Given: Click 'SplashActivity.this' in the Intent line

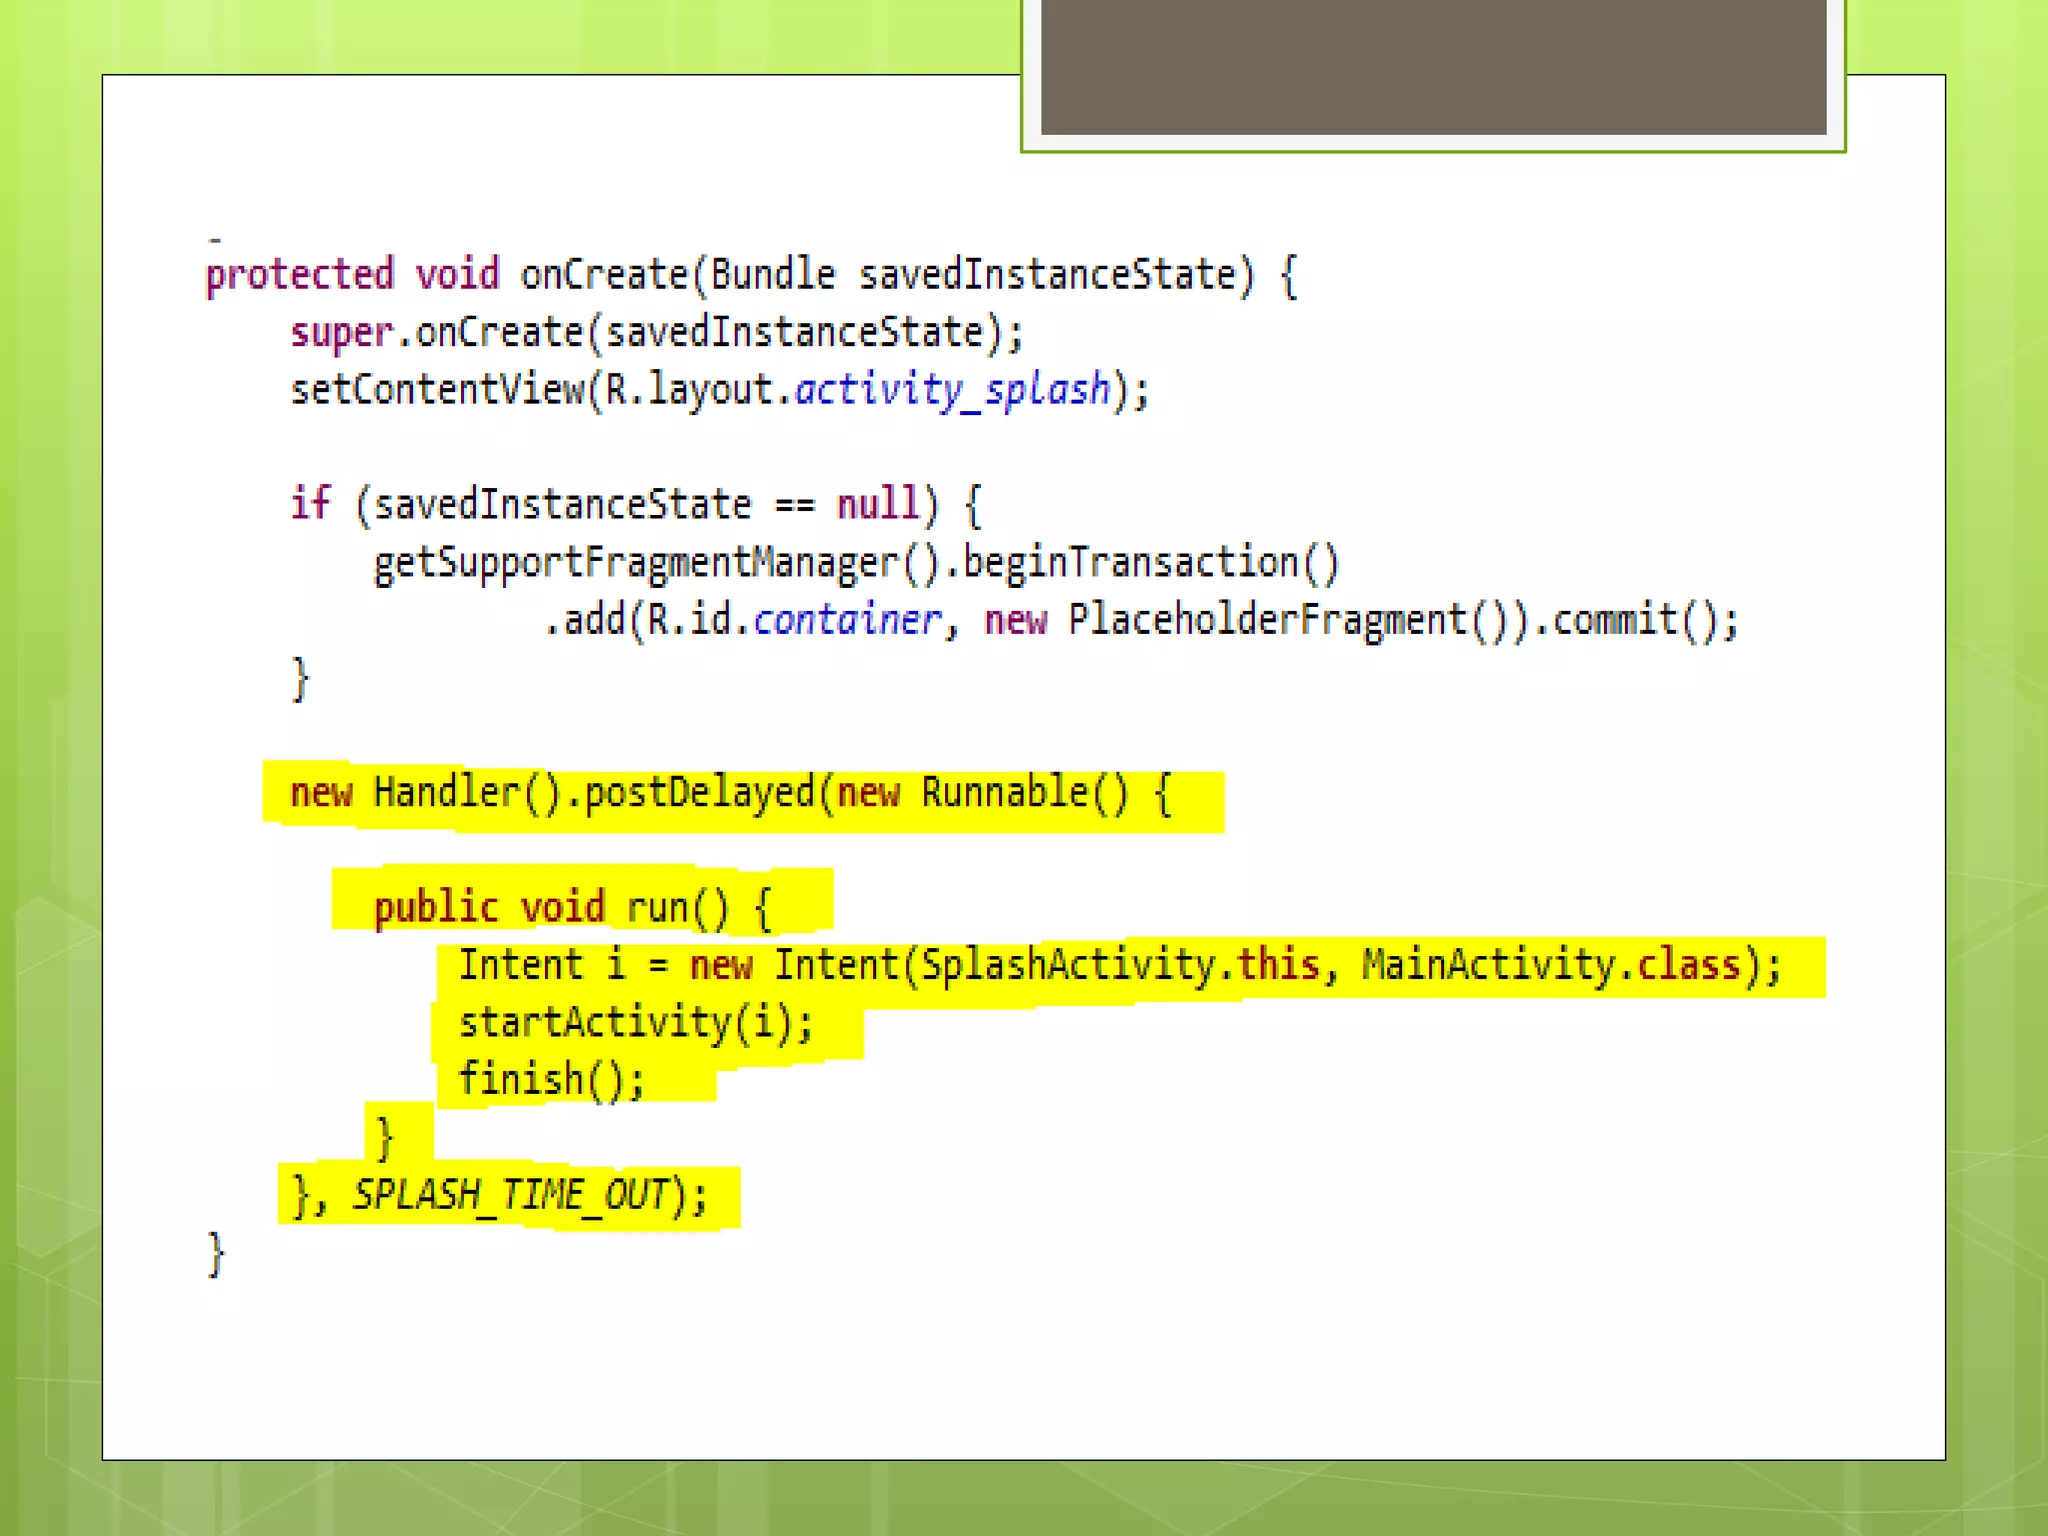Looking at the screenshot, I should coord(1120,966).
